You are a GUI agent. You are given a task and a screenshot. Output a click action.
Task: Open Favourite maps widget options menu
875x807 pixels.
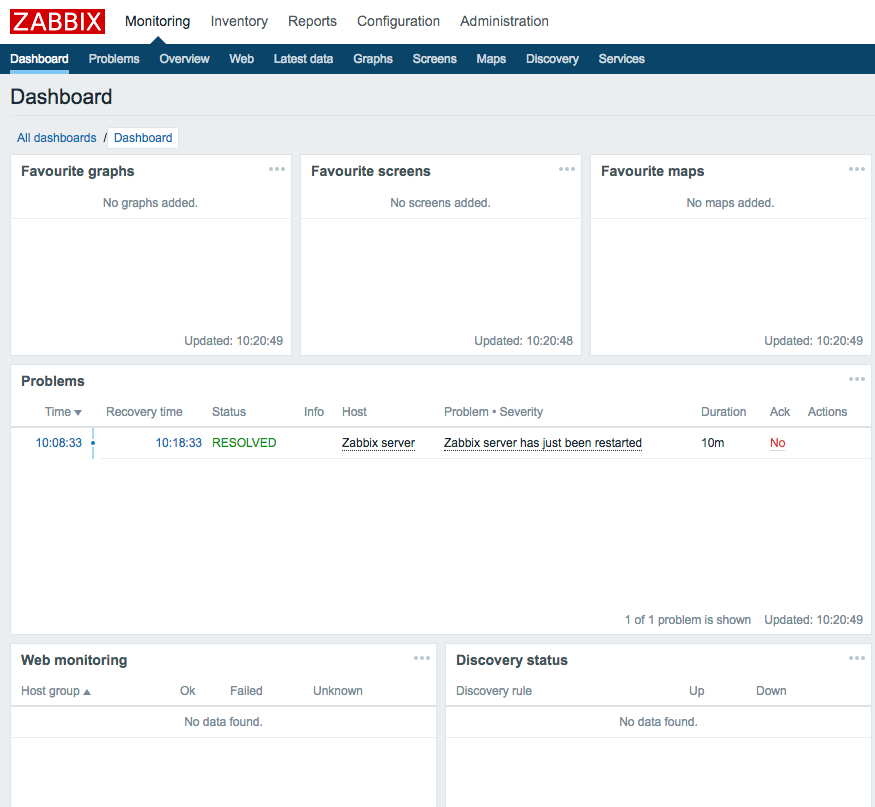pos(857,169)
